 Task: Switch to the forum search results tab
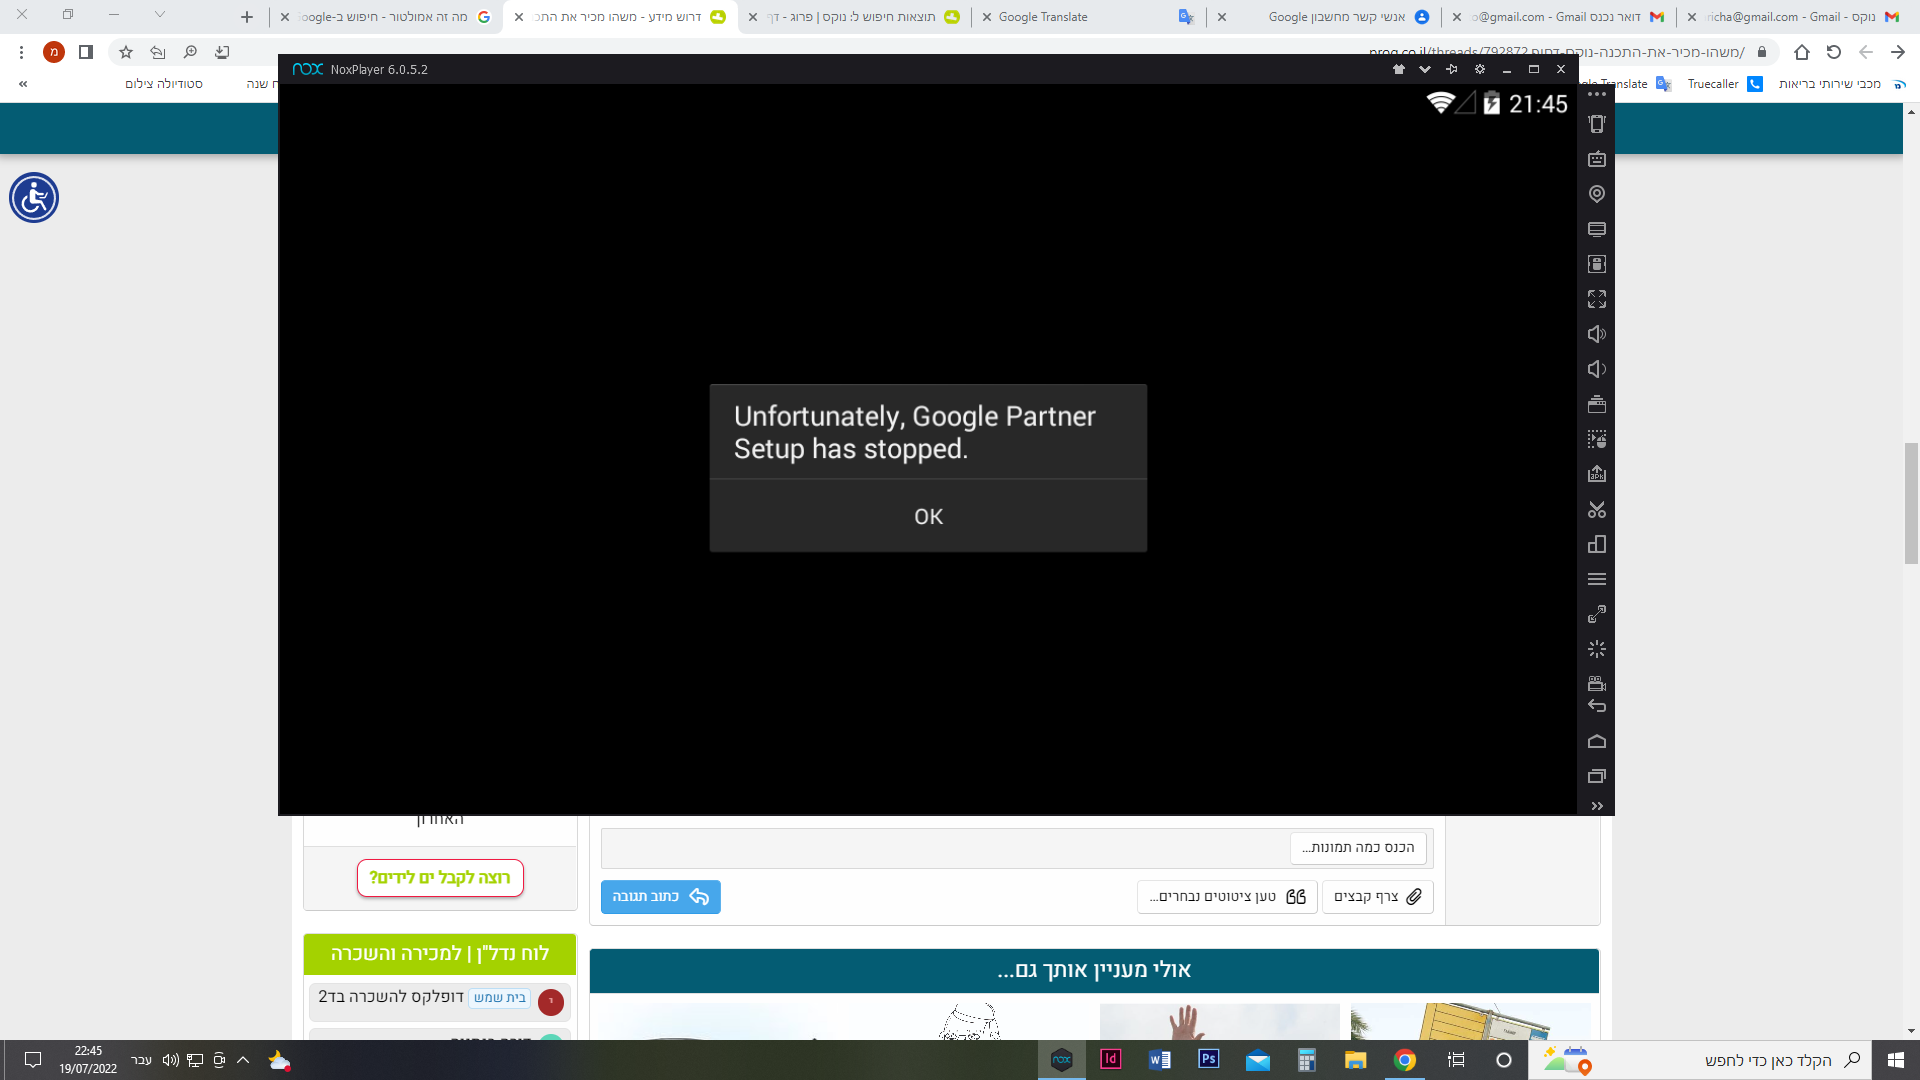[x=855, y=17]
